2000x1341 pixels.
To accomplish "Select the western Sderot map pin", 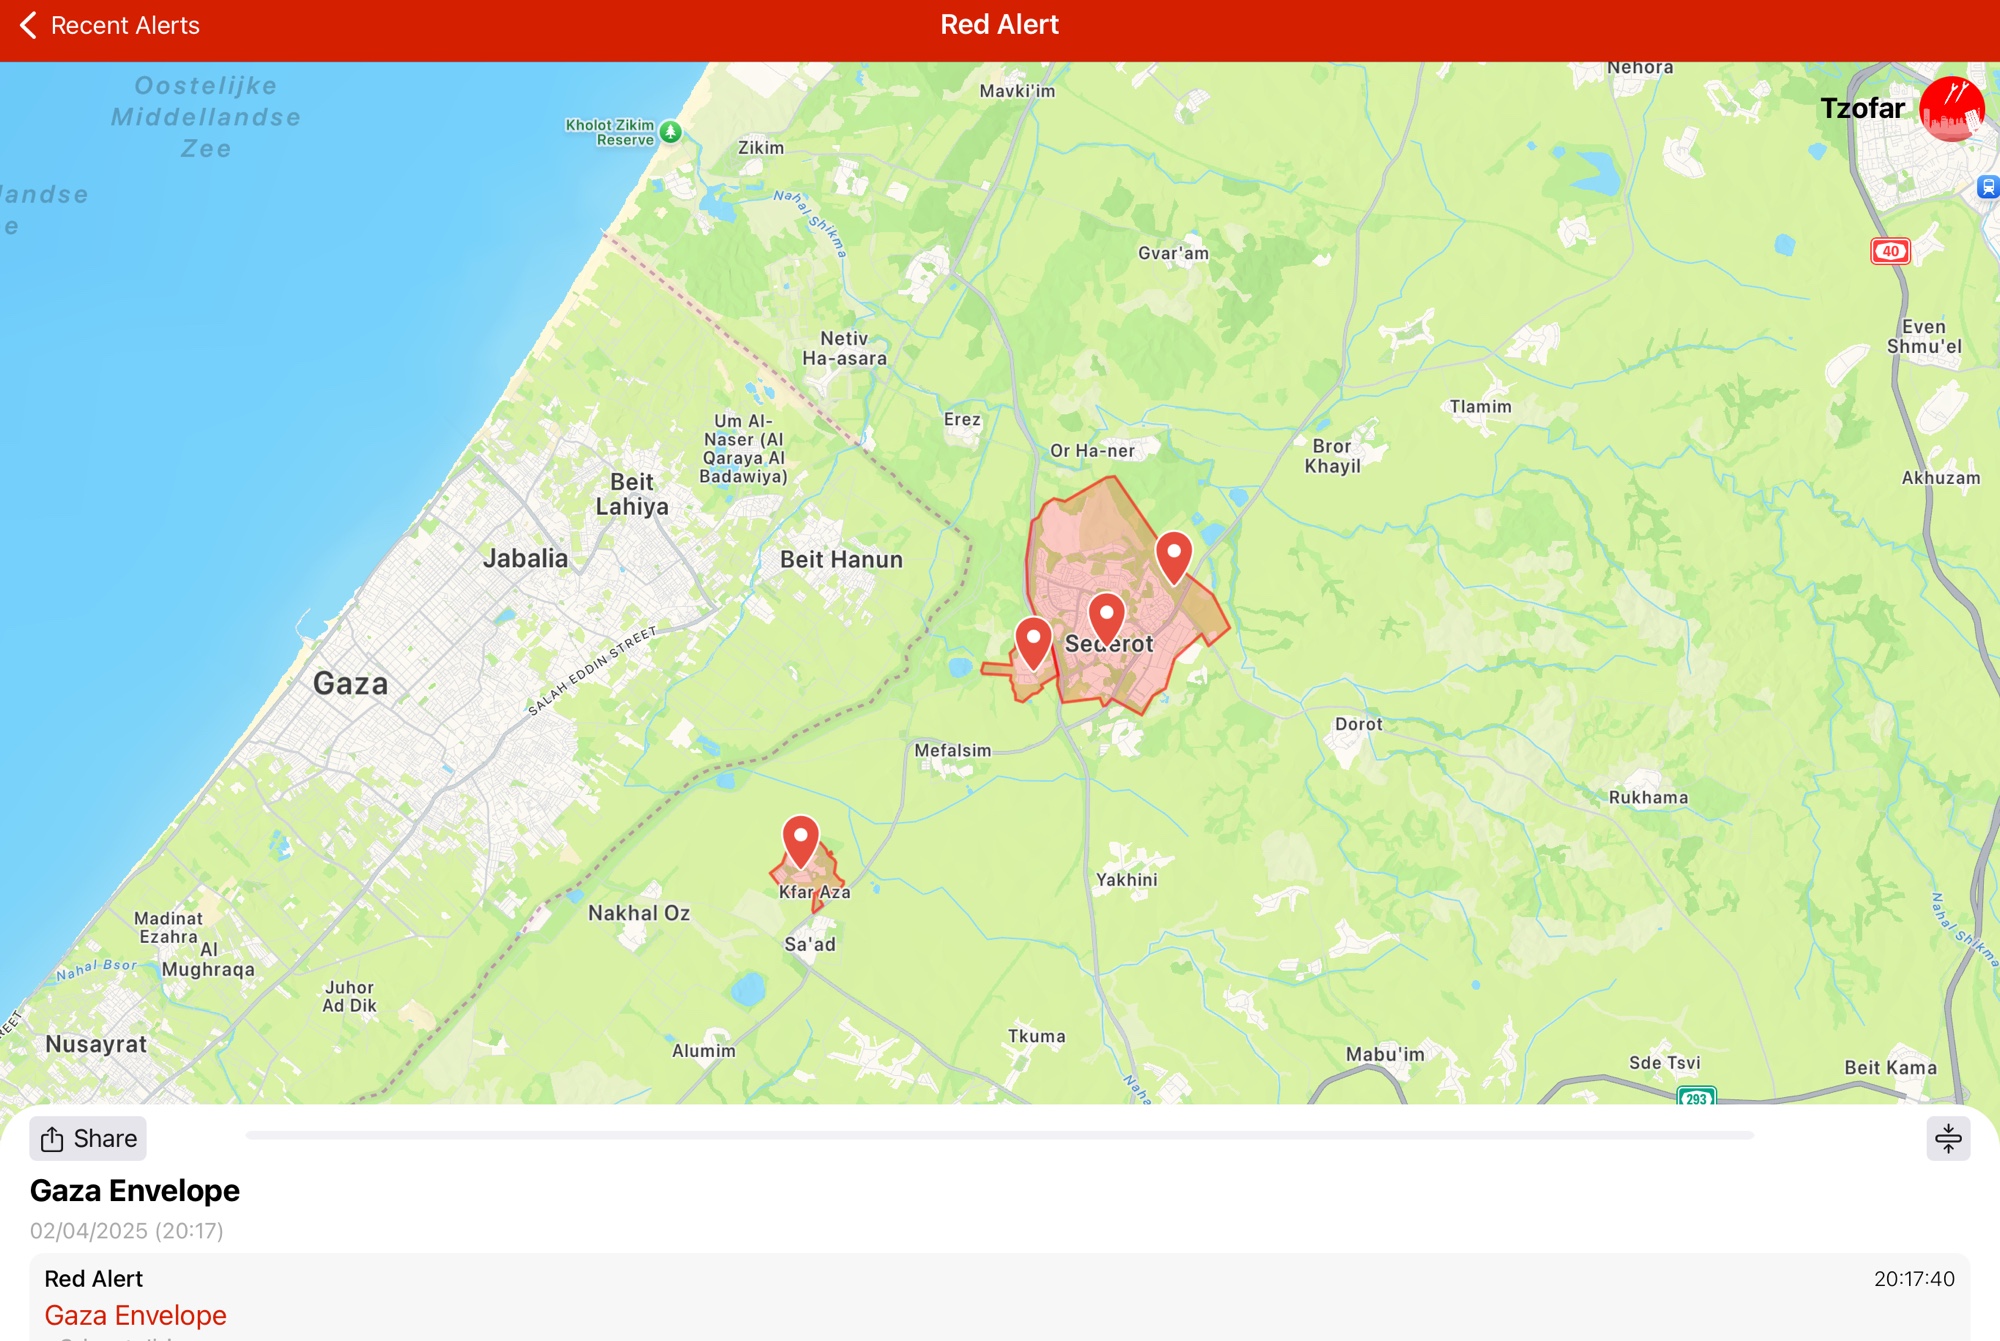I will click(x=1033, y=640).
